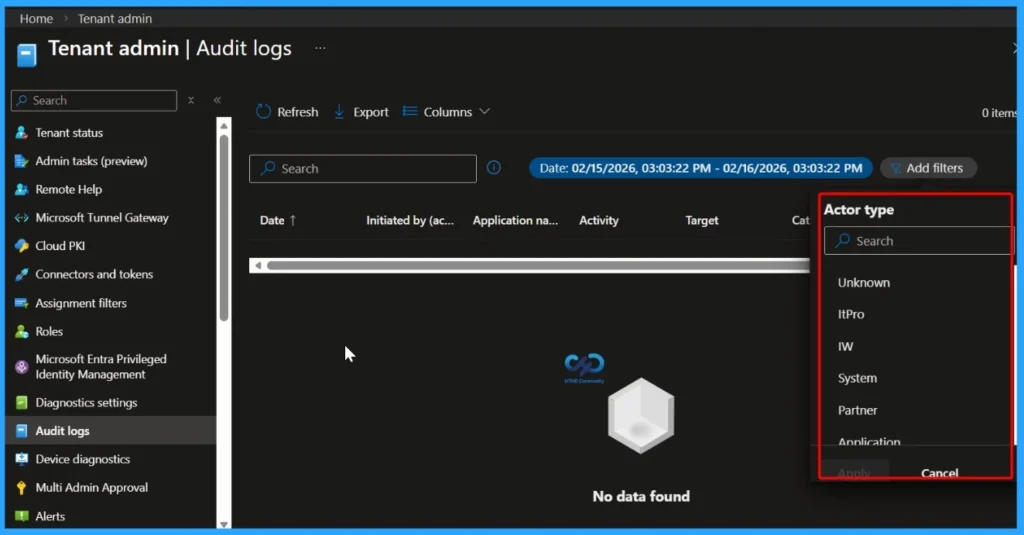Click the Assignment filters icon

coord(21,303)
